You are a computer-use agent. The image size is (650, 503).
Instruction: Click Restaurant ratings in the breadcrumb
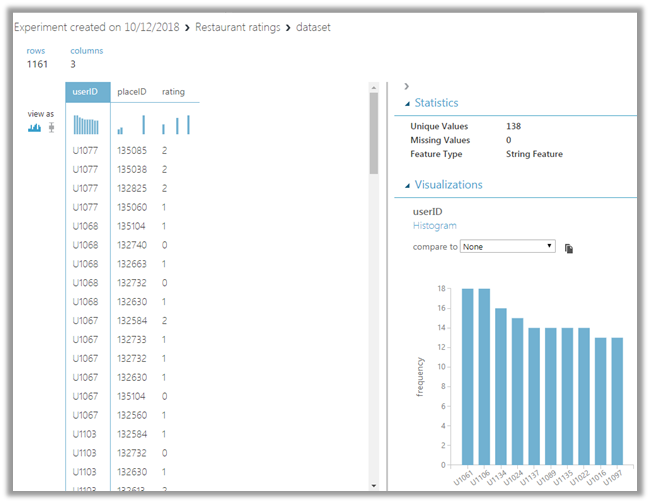click(x=238, y=27)
